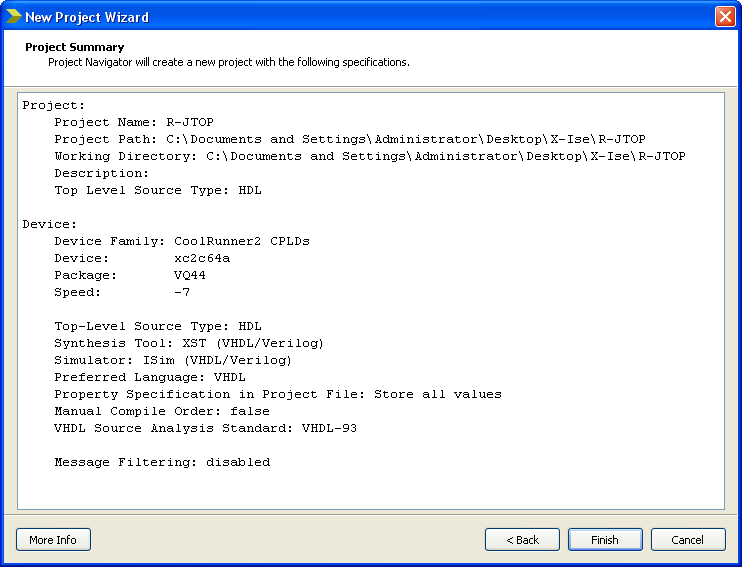Click the Message Filtering: disabled line
The width and height of the screenshot is (742, 567).
162,462
